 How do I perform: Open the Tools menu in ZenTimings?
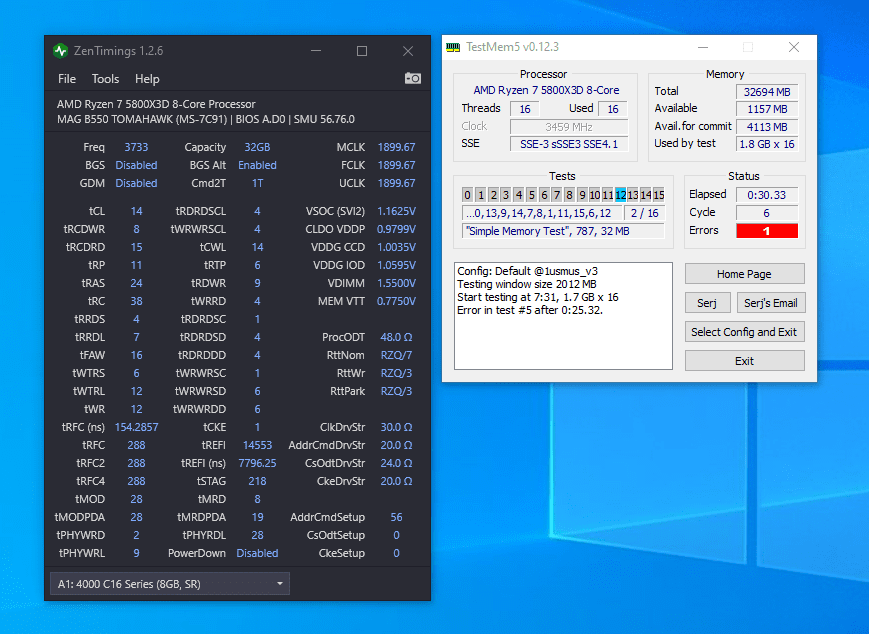click(105, 79)
